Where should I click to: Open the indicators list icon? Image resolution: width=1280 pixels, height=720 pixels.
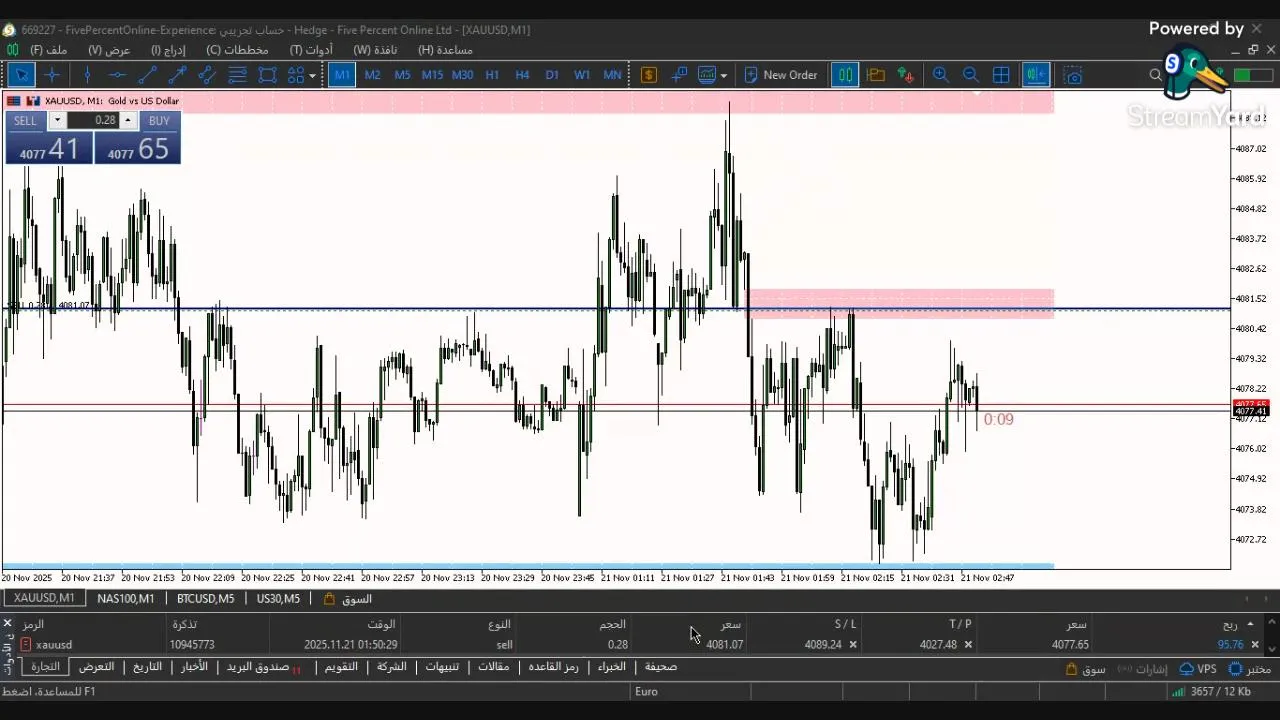click(x=707, y=75)
